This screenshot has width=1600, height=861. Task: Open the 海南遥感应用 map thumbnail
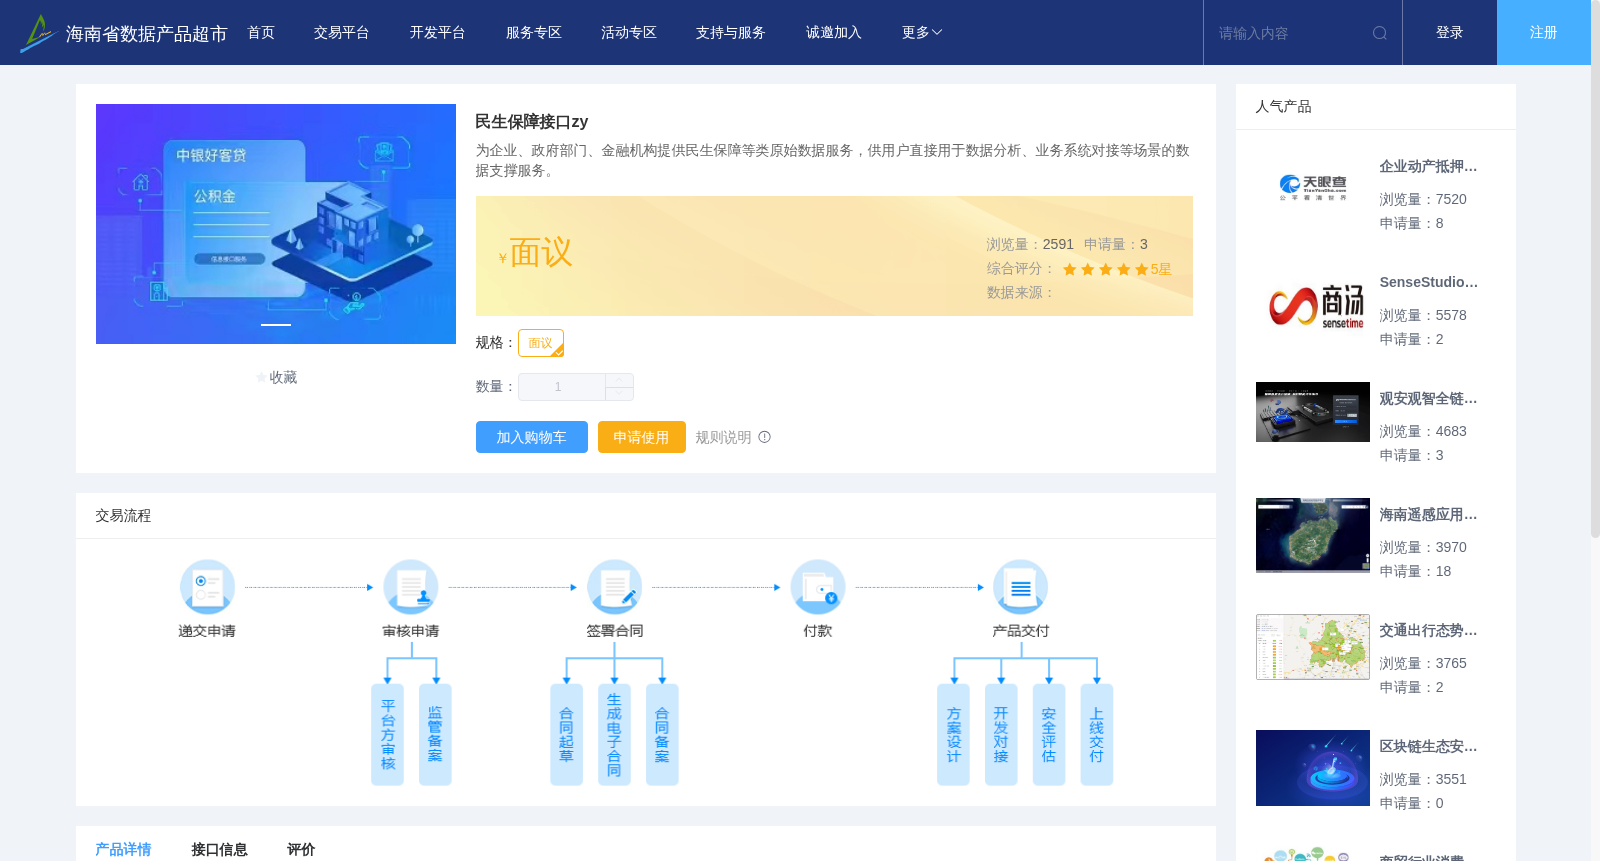click(x=1313, y=535)
